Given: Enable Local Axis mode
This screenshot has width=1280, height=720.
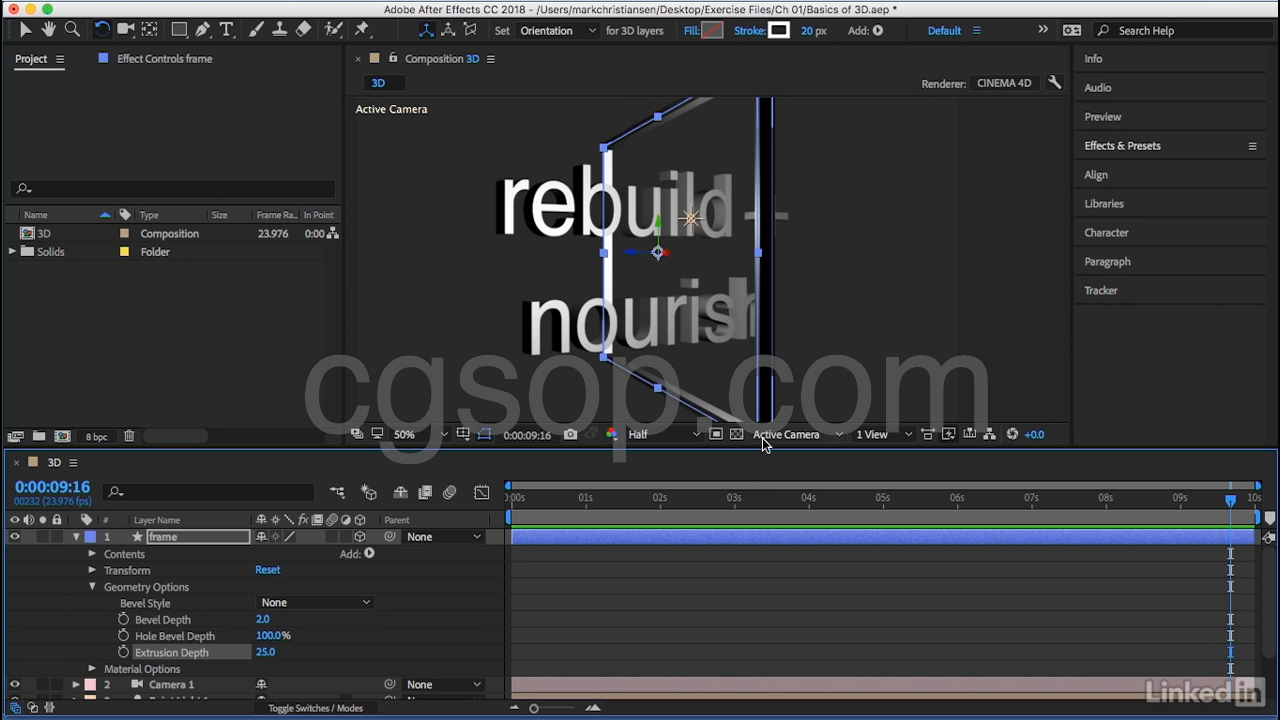Looking at the screenshot, I should click(426, 30).
